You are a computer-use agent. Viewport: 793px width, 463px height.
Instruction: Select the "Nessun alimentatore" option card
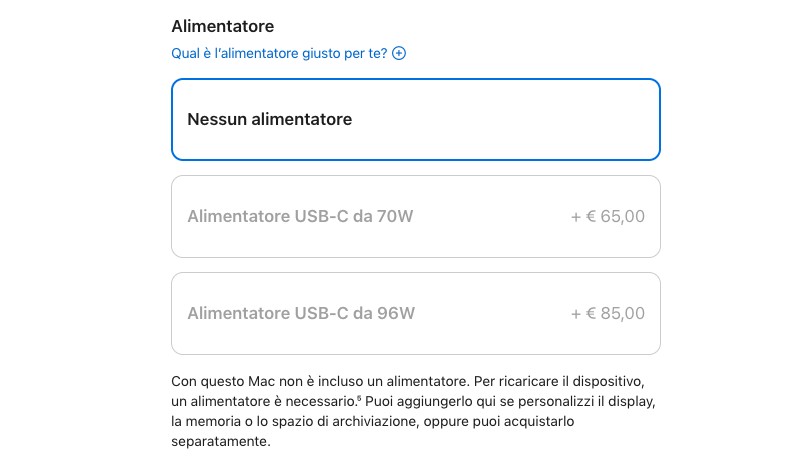click(x=415, y=120)
